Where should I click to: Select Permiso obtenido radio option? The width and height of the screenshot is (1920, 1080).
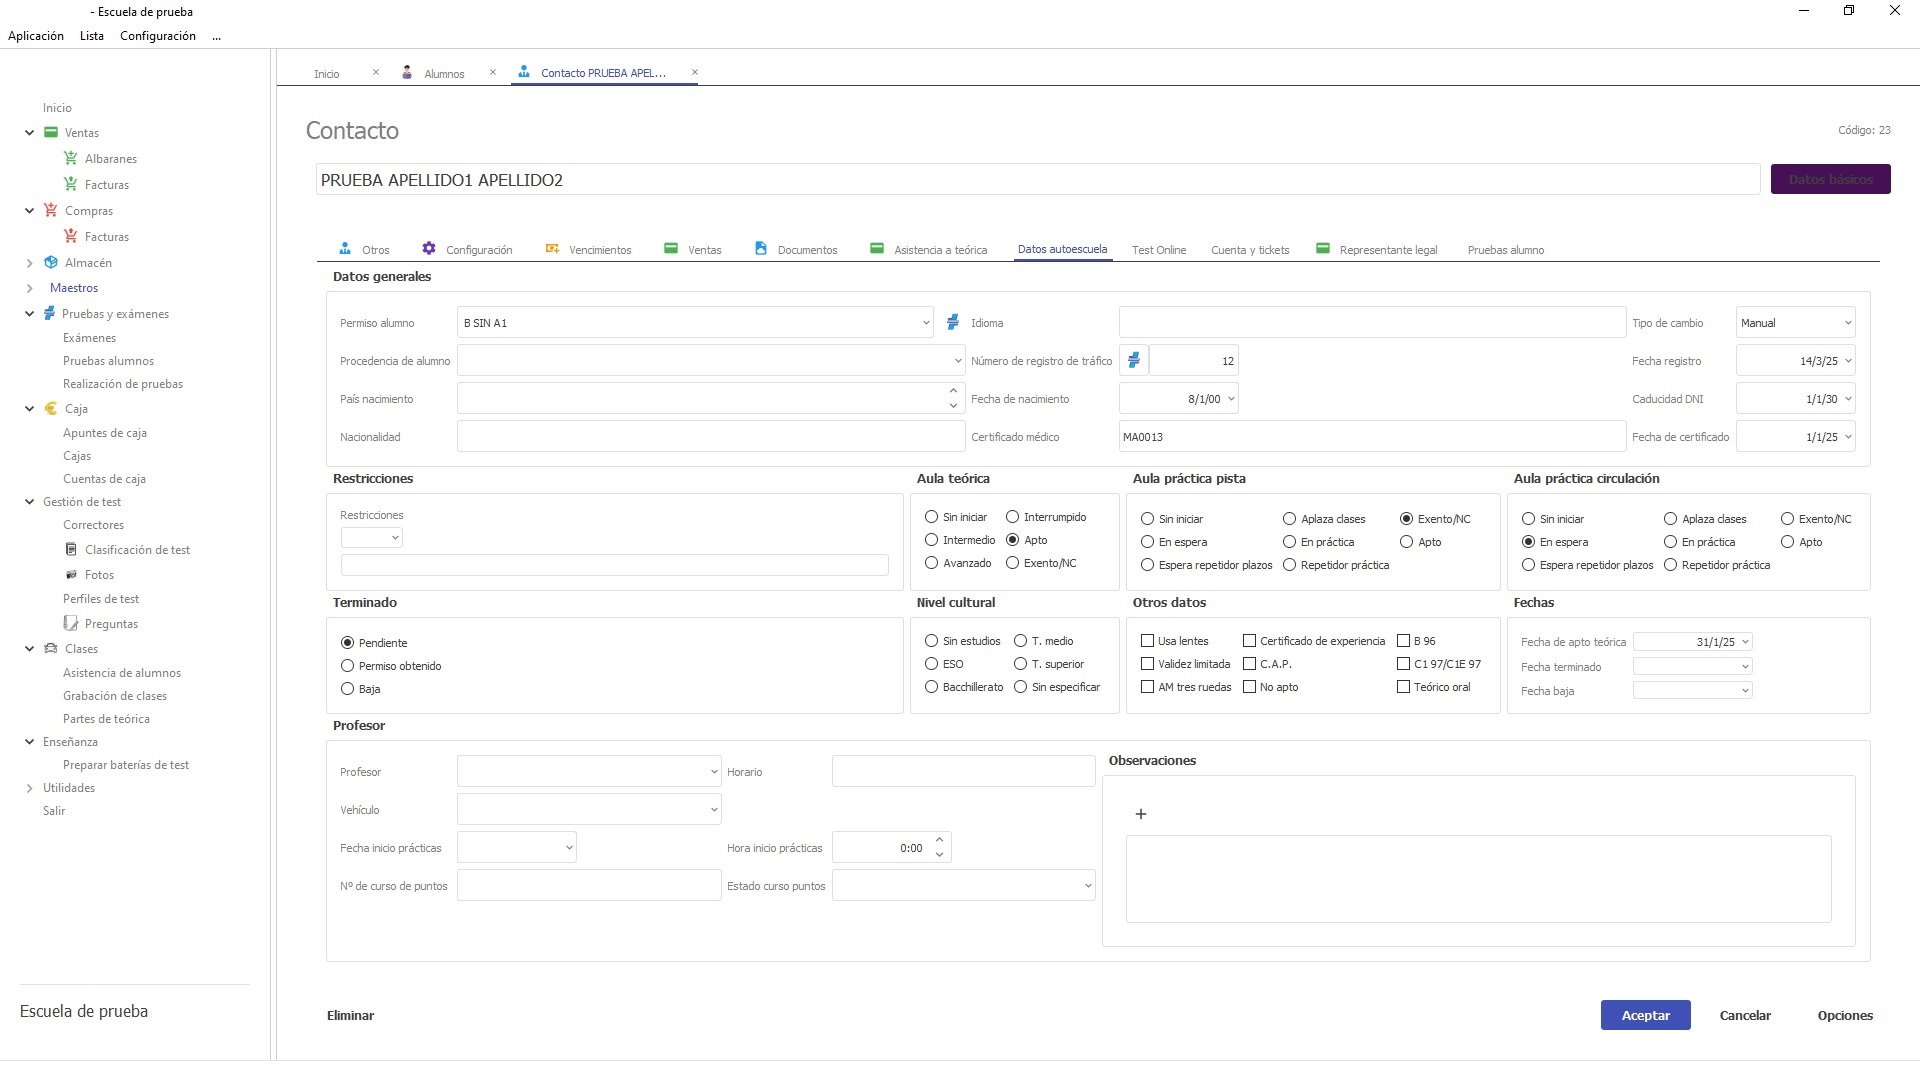coord(348,666)
